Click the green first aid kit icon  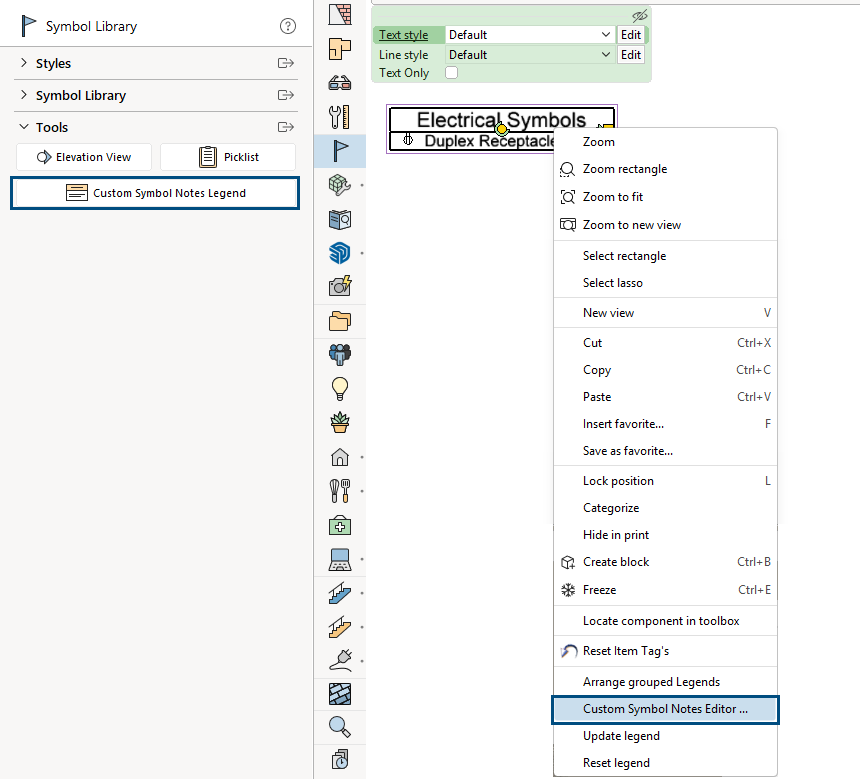(x=340, y=526)
